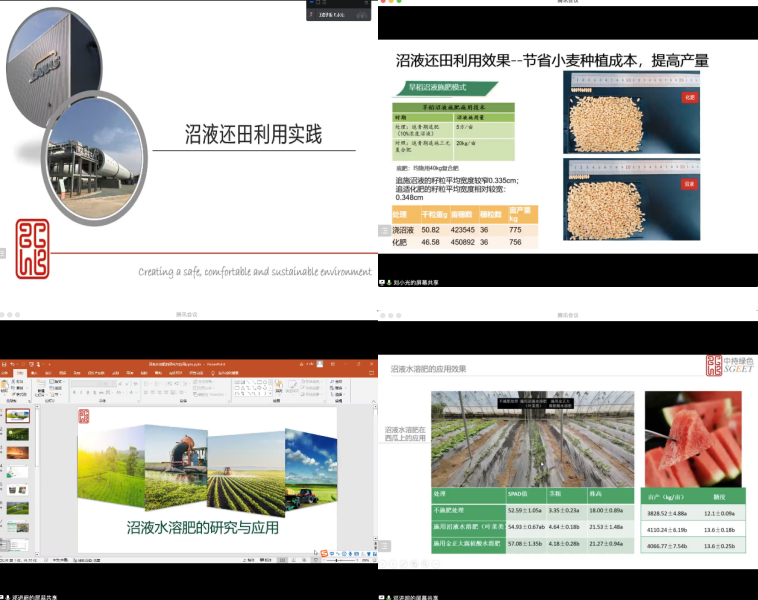Open the 幻灯片放映 ribbon tab

(x=96, y=373)
